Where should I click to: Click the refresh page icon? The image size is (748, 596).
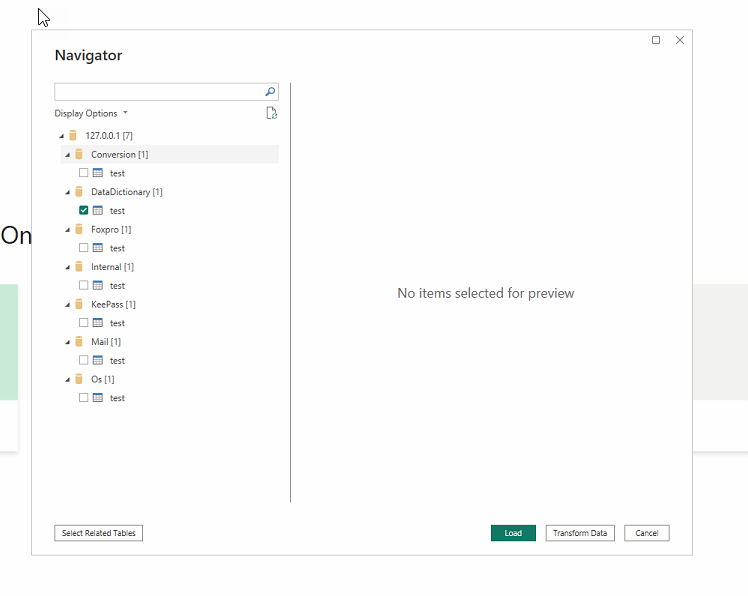271,113
